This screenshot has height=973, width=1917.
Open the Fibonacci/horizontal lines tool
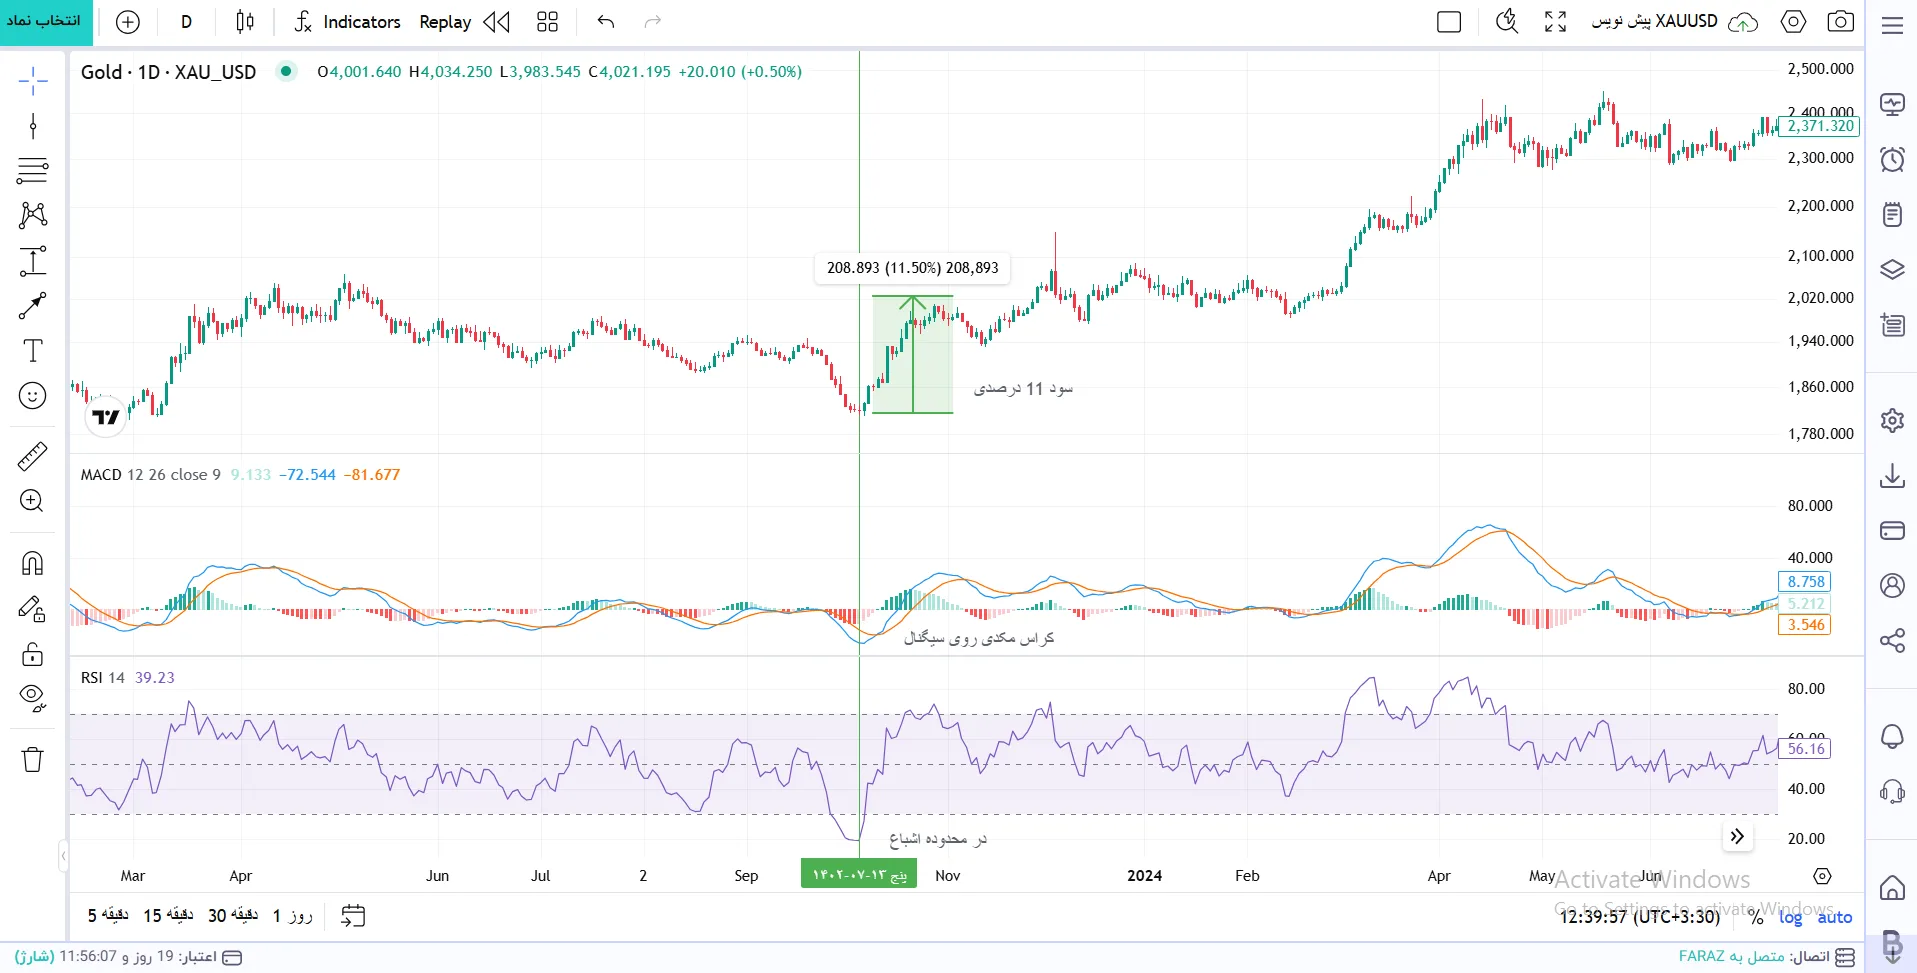click(33, 171)
